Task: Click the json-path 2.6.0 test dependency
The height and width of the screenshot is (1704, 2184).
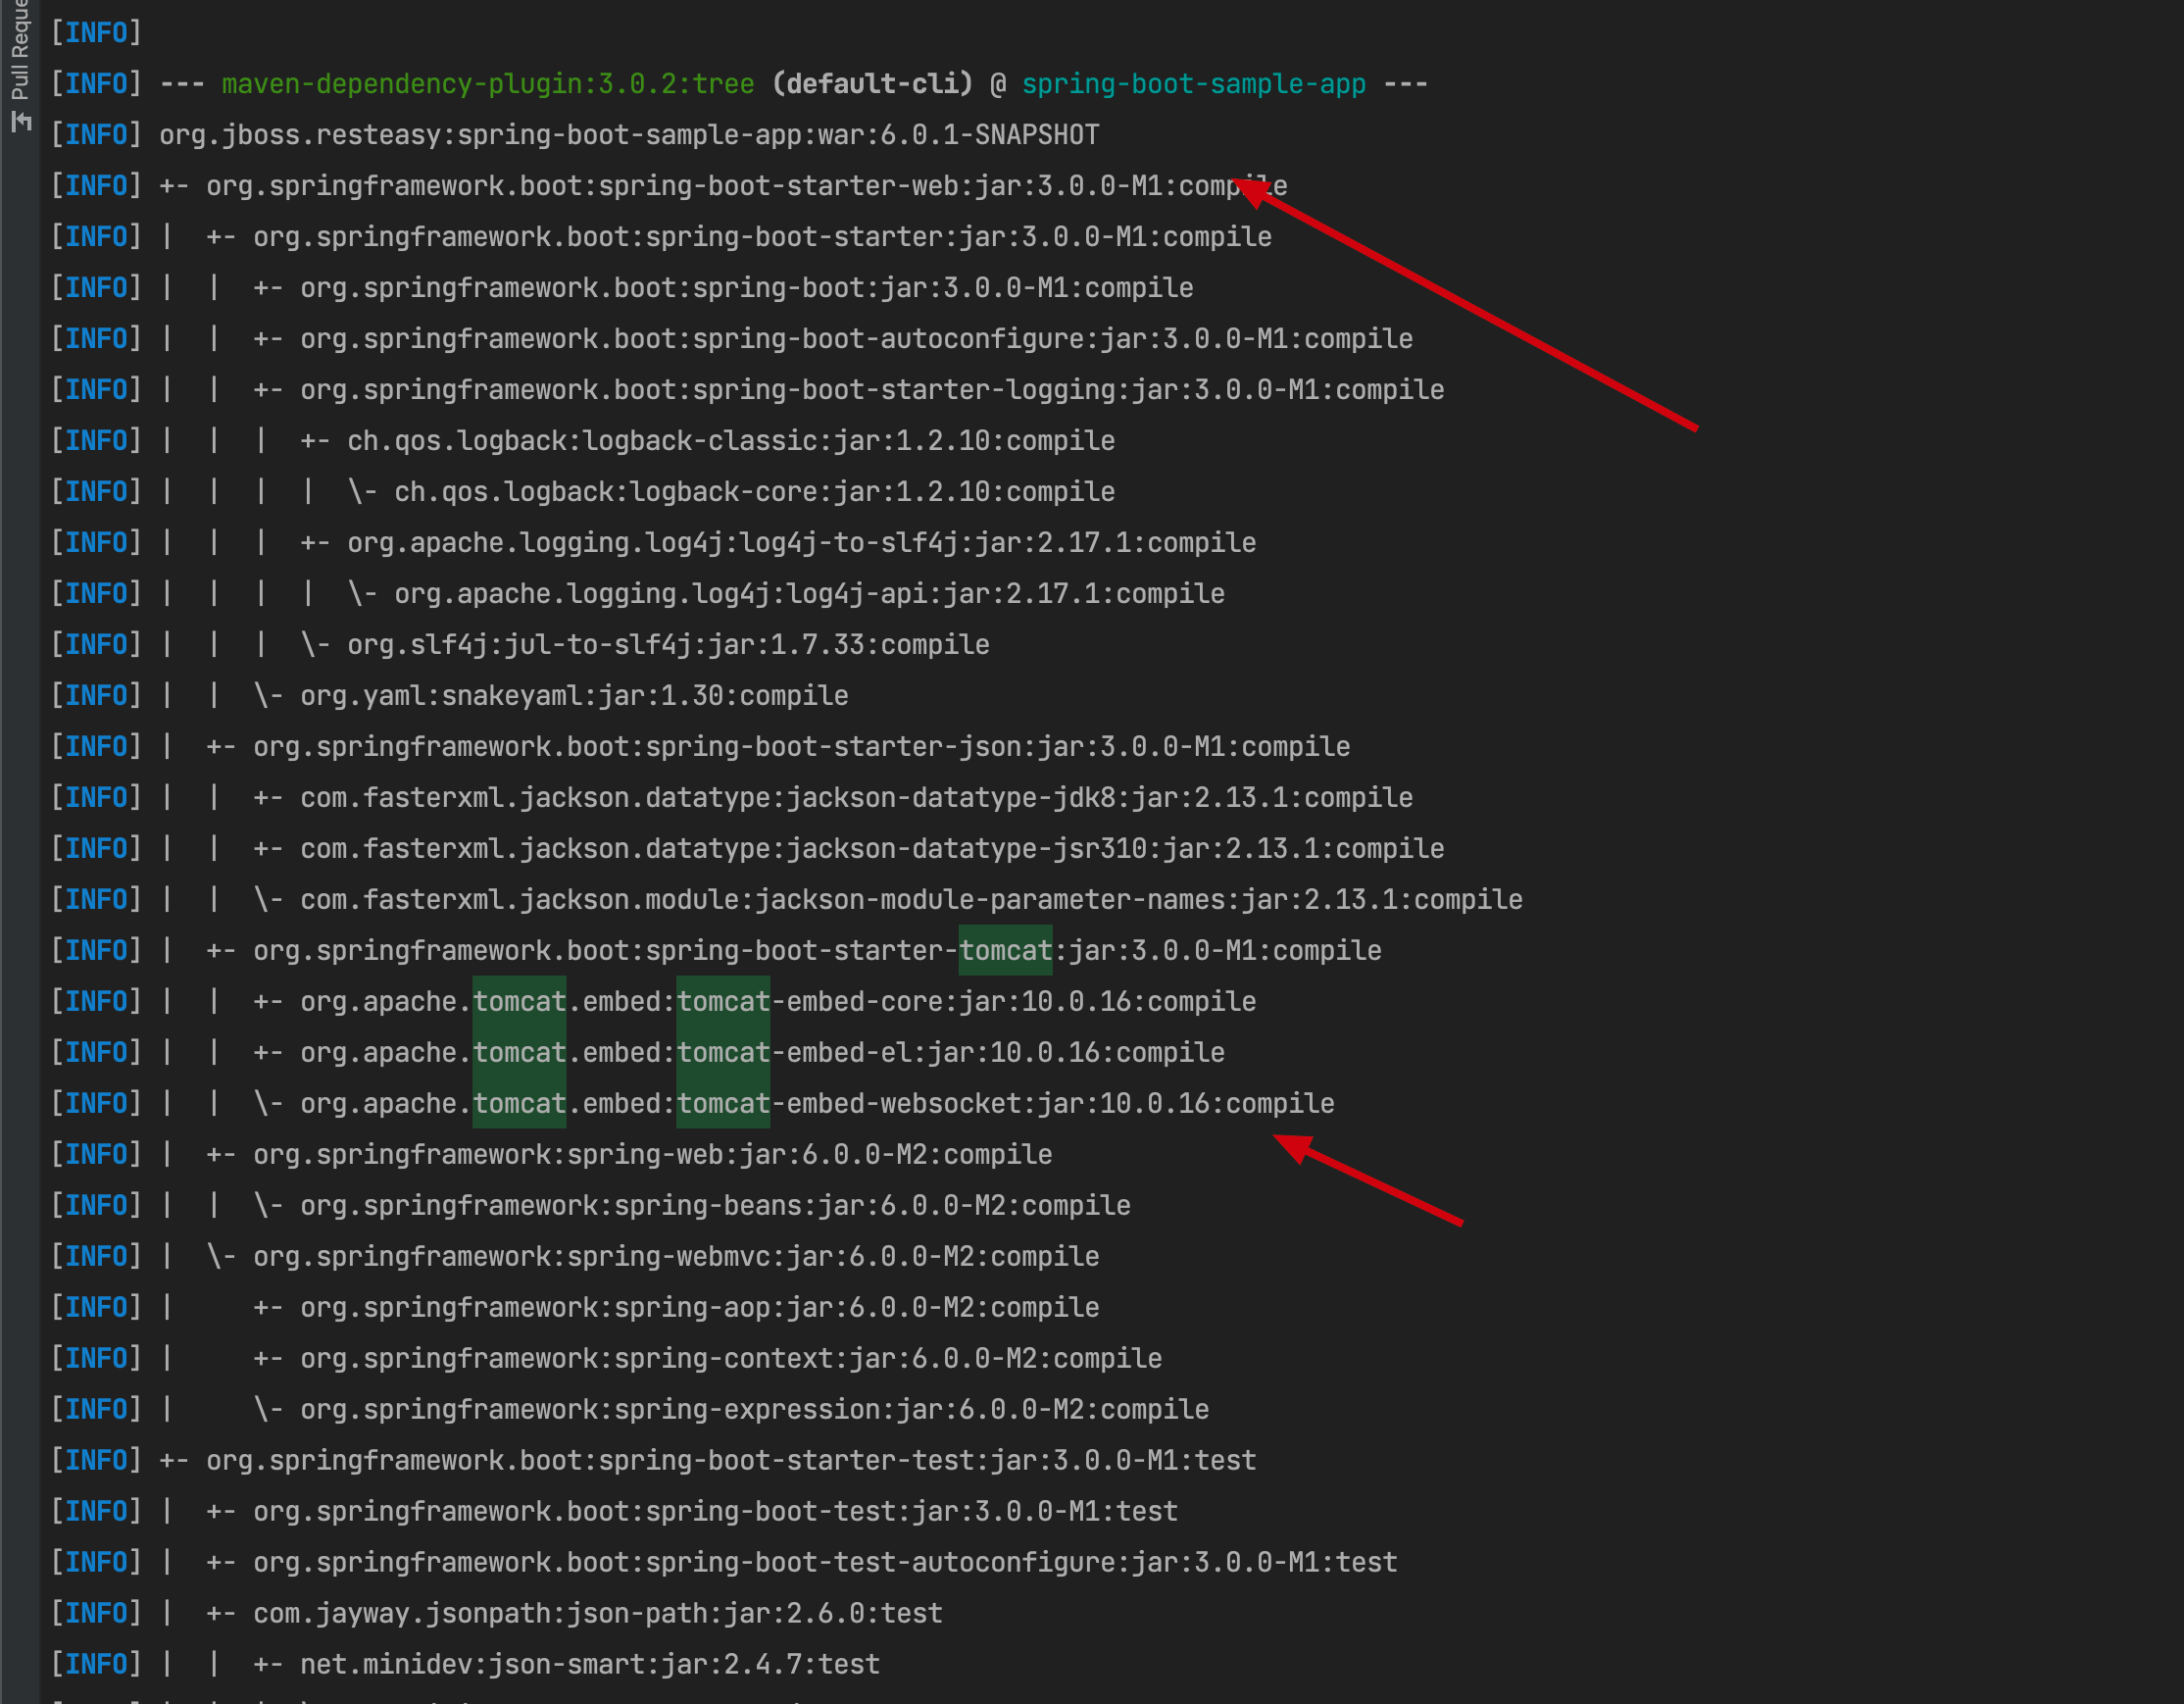Action: (x=597, y=1613)
